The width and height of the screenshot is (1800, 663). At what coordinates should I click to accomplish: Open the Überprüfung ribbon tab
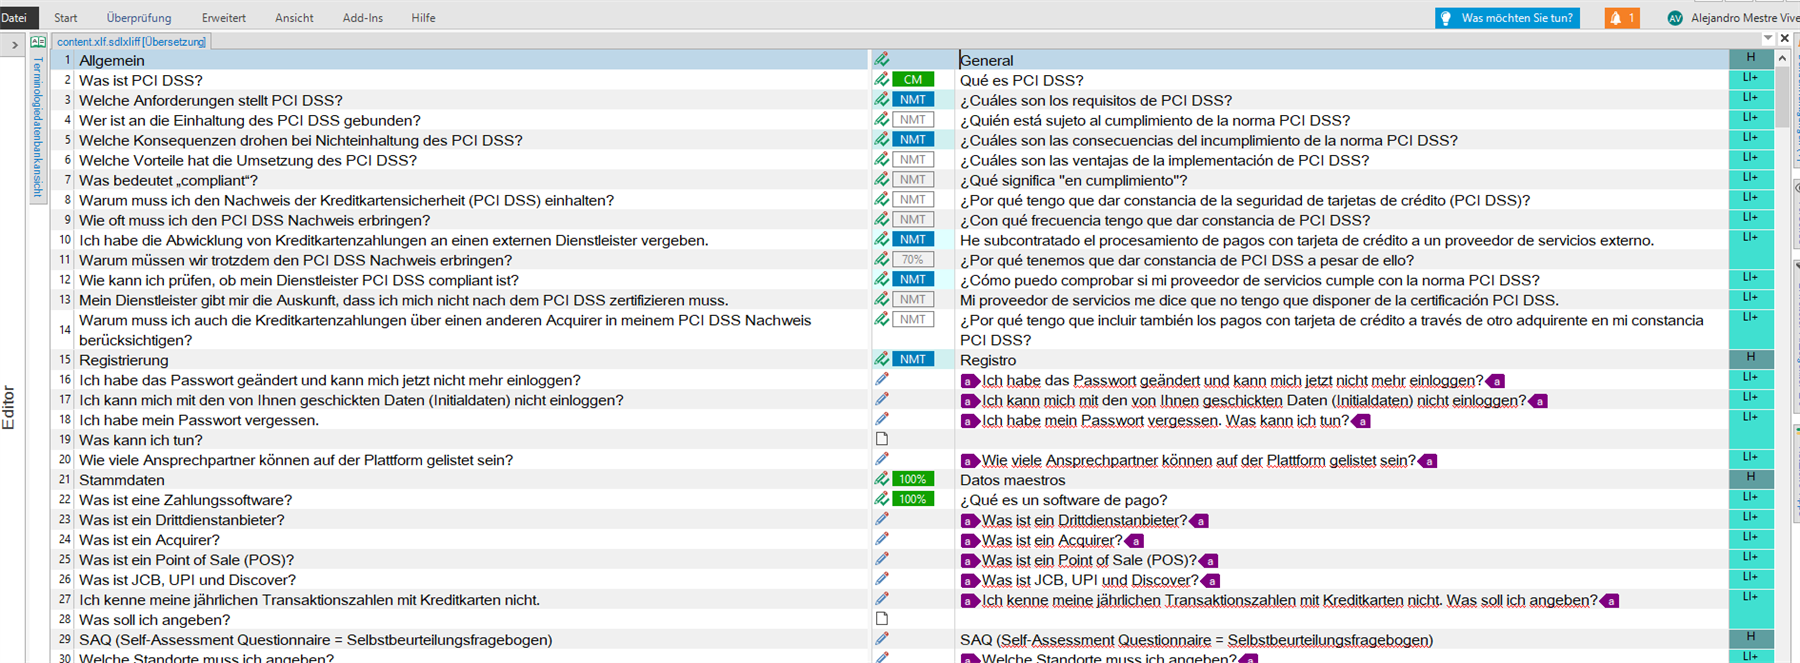(x=139, y=18)
